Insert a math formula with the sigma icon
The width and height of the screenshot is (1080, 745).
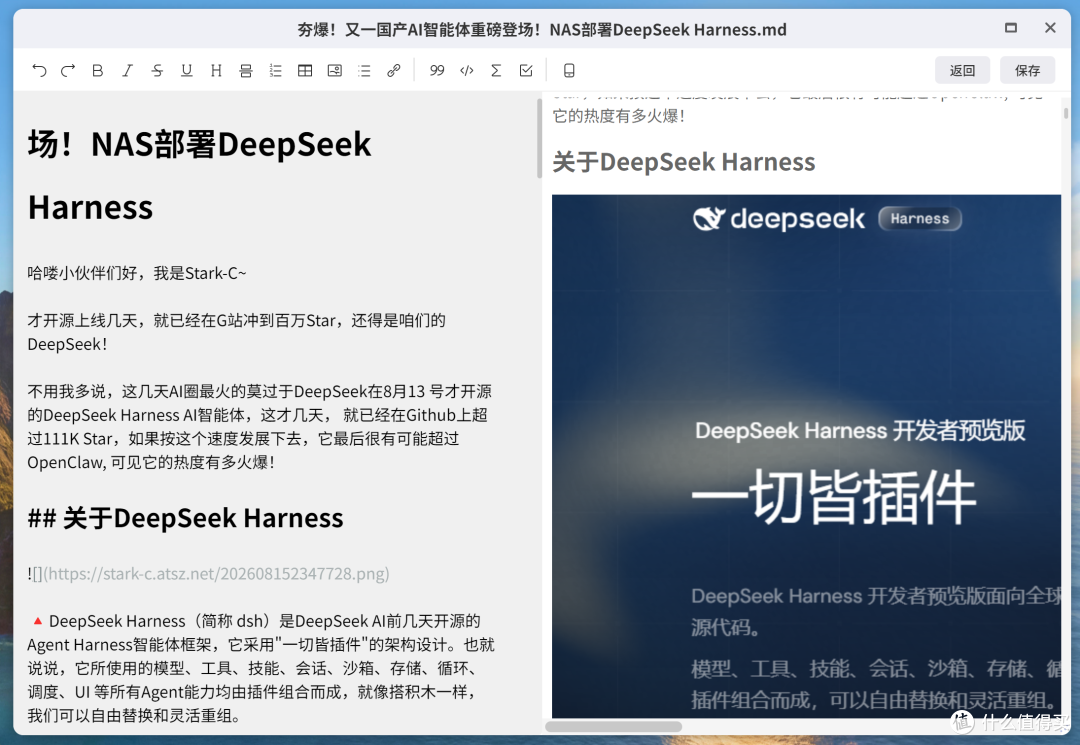(x=496, y=70)
